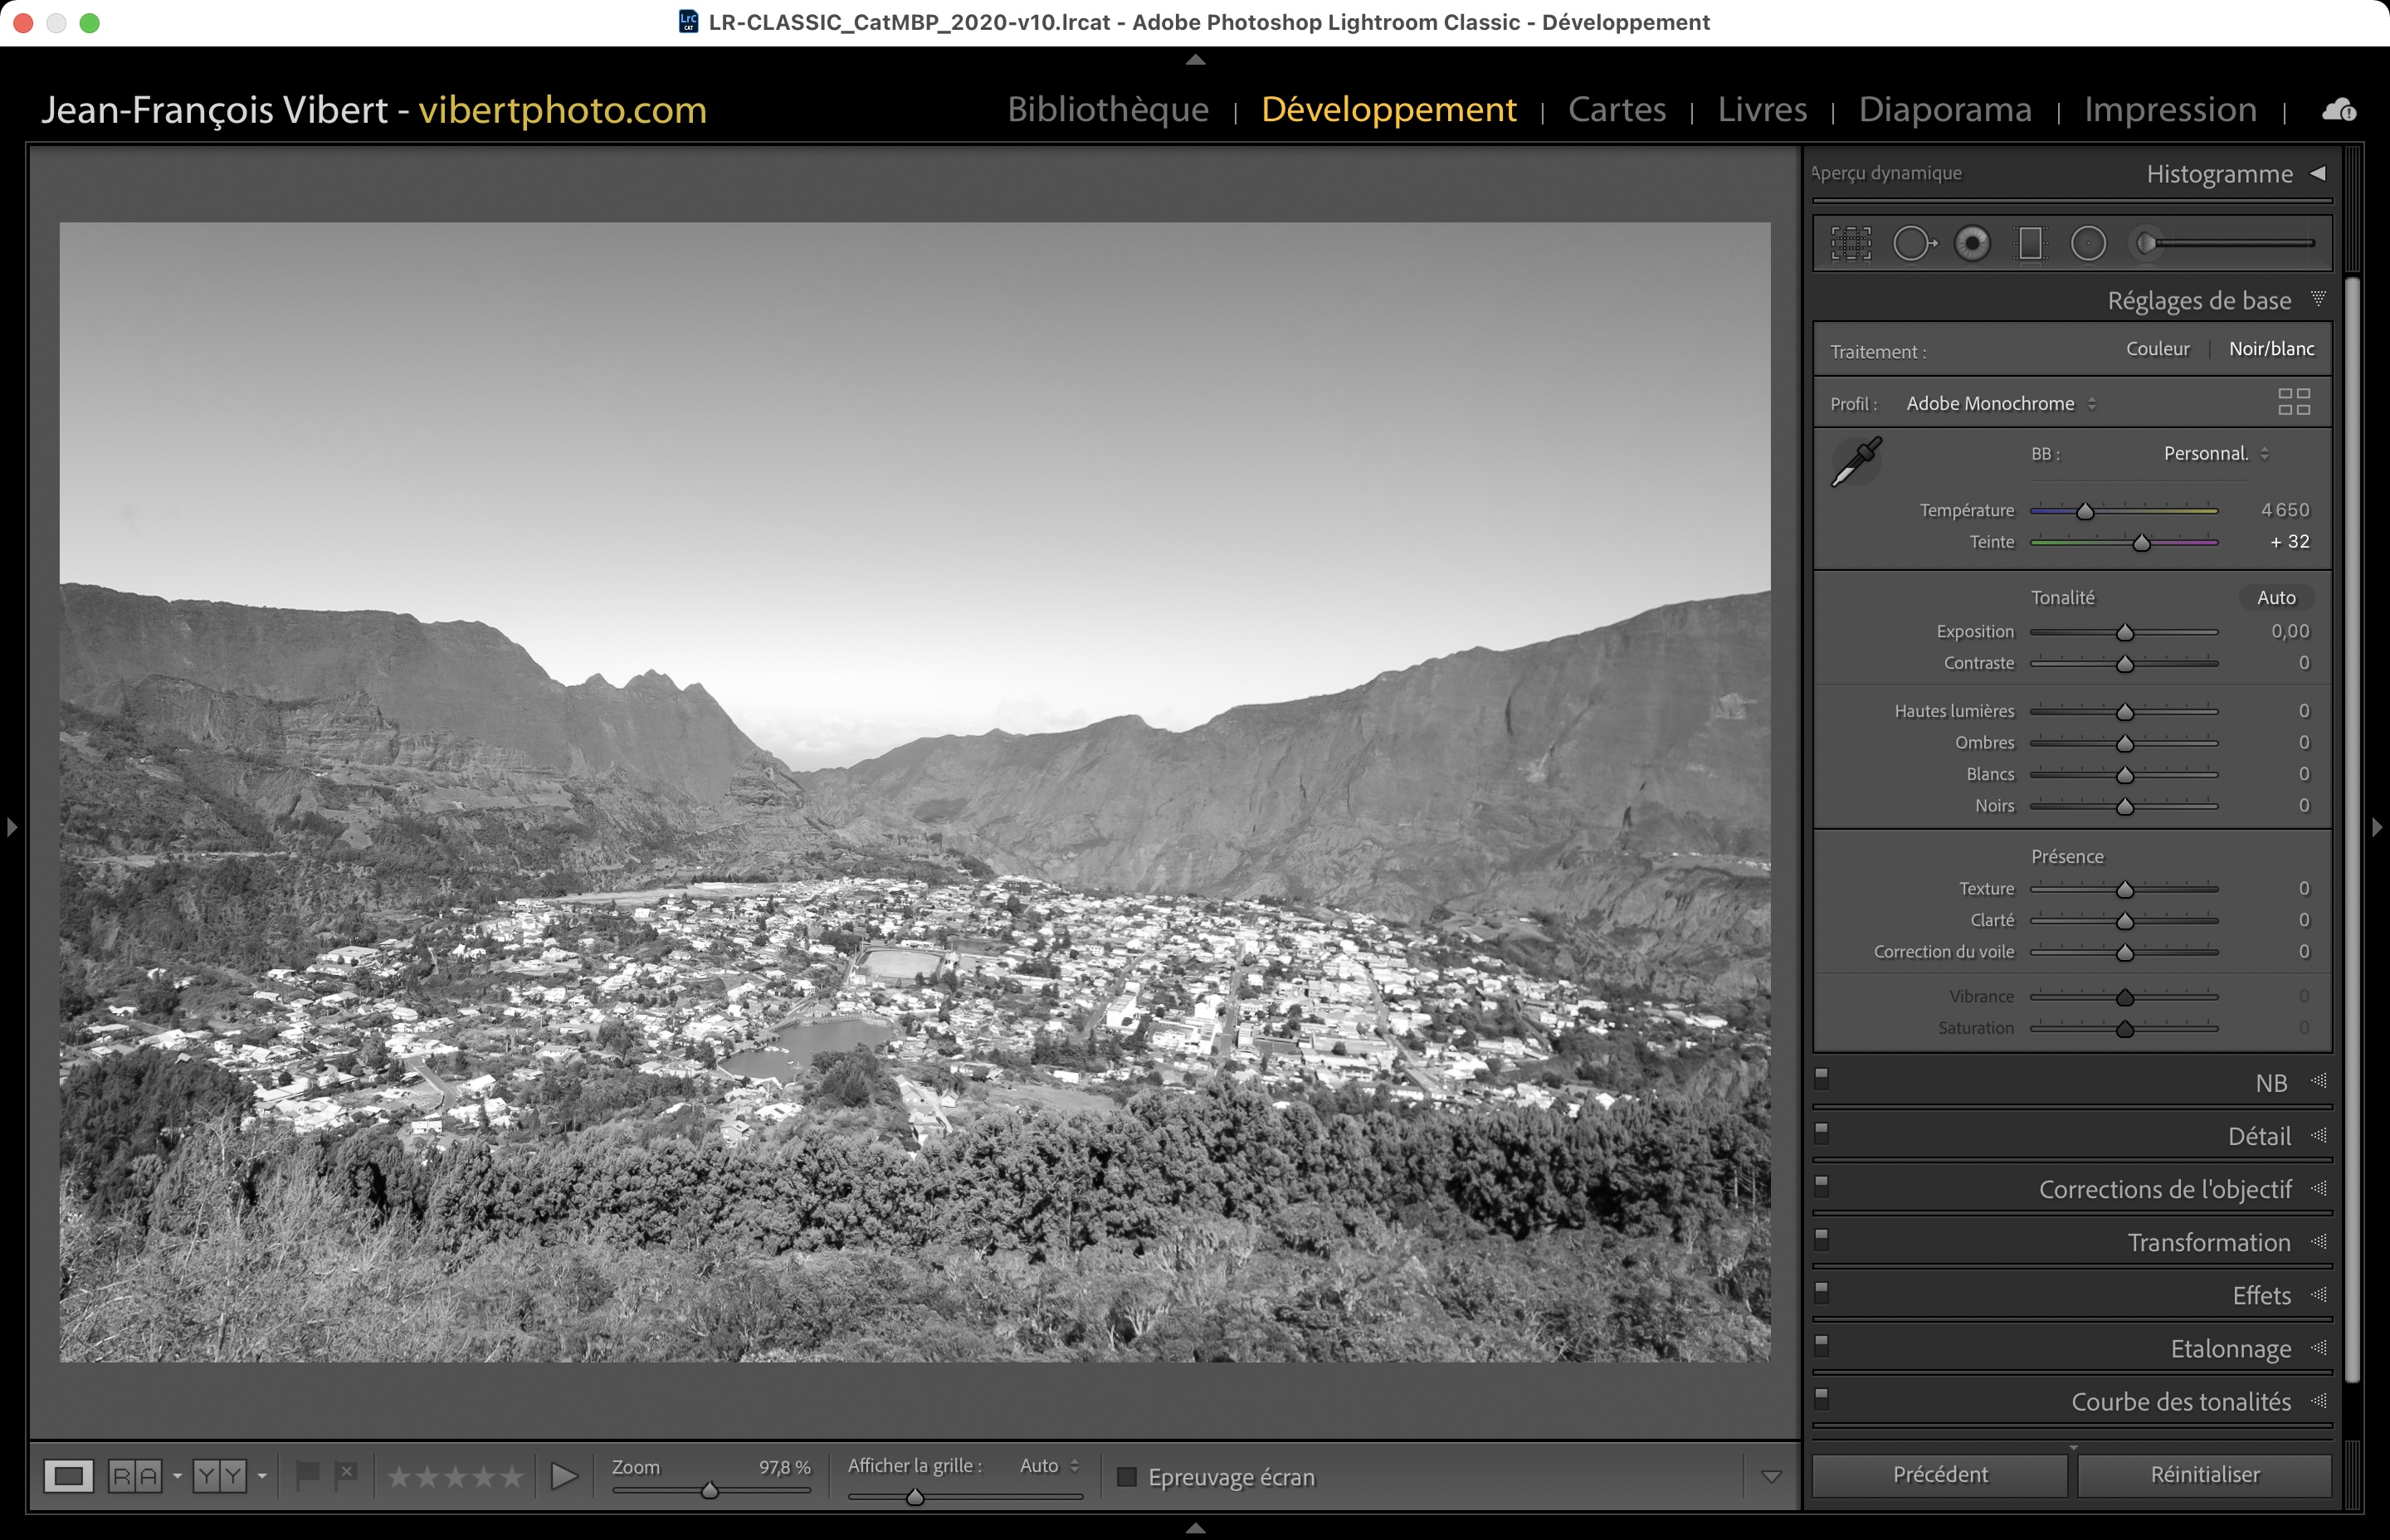Select the graduated filter tool
2390x1540 pixels.
[2030, 243]
